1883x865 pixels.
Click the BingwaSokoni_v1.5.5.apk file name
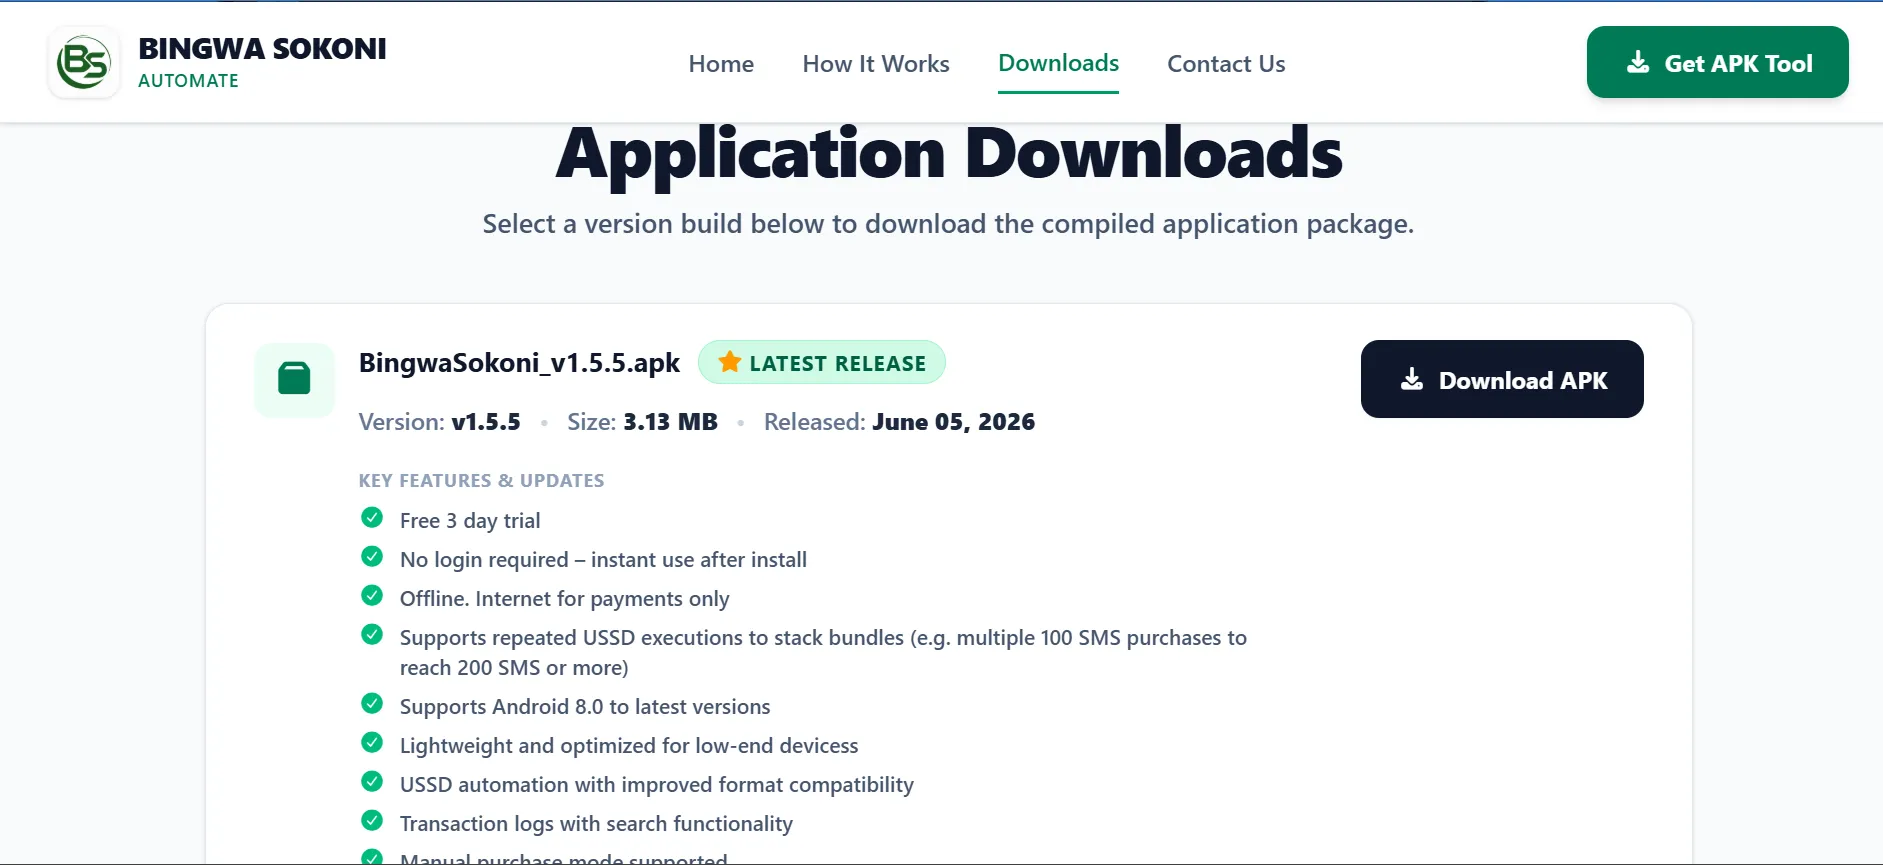coord(519,363)
